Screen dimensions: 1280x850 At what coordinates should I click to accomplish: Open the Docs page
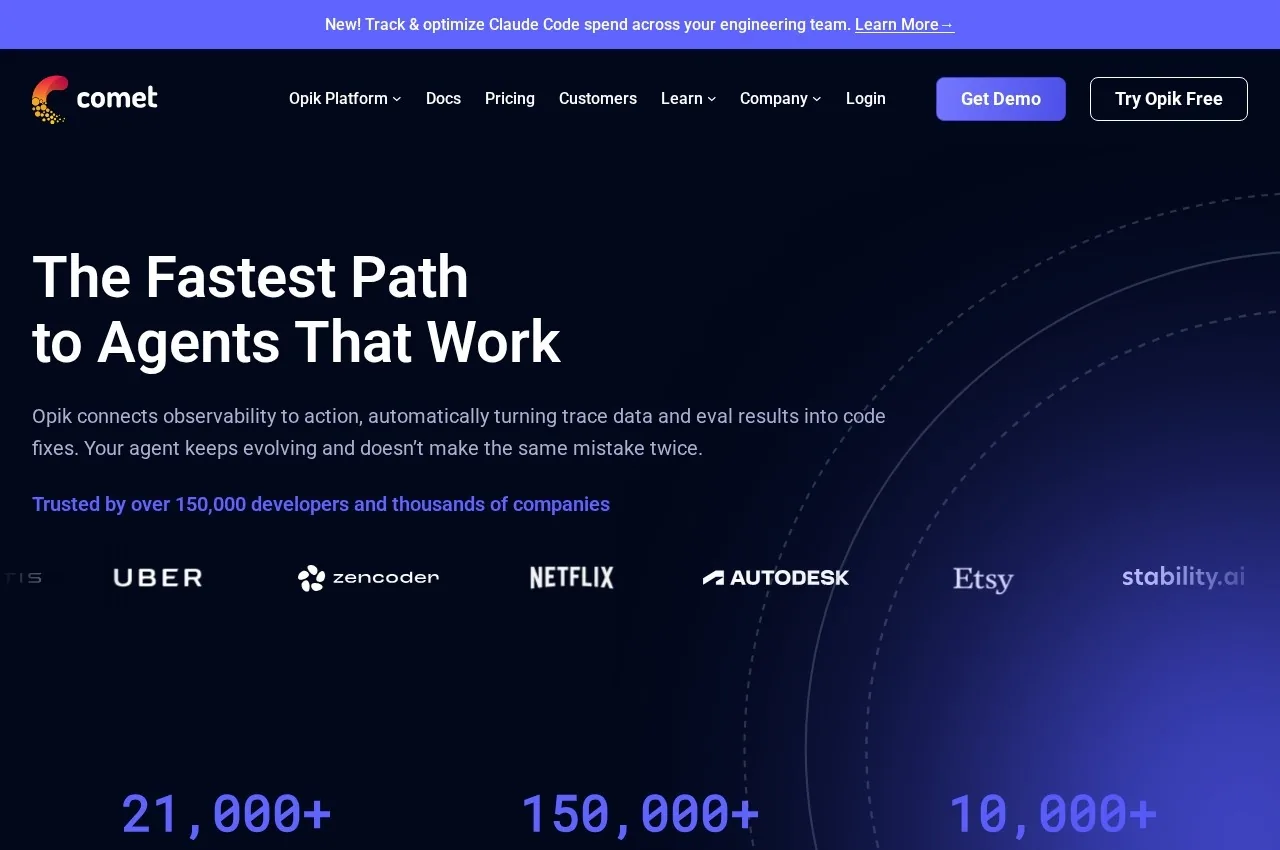click(443, 98)
